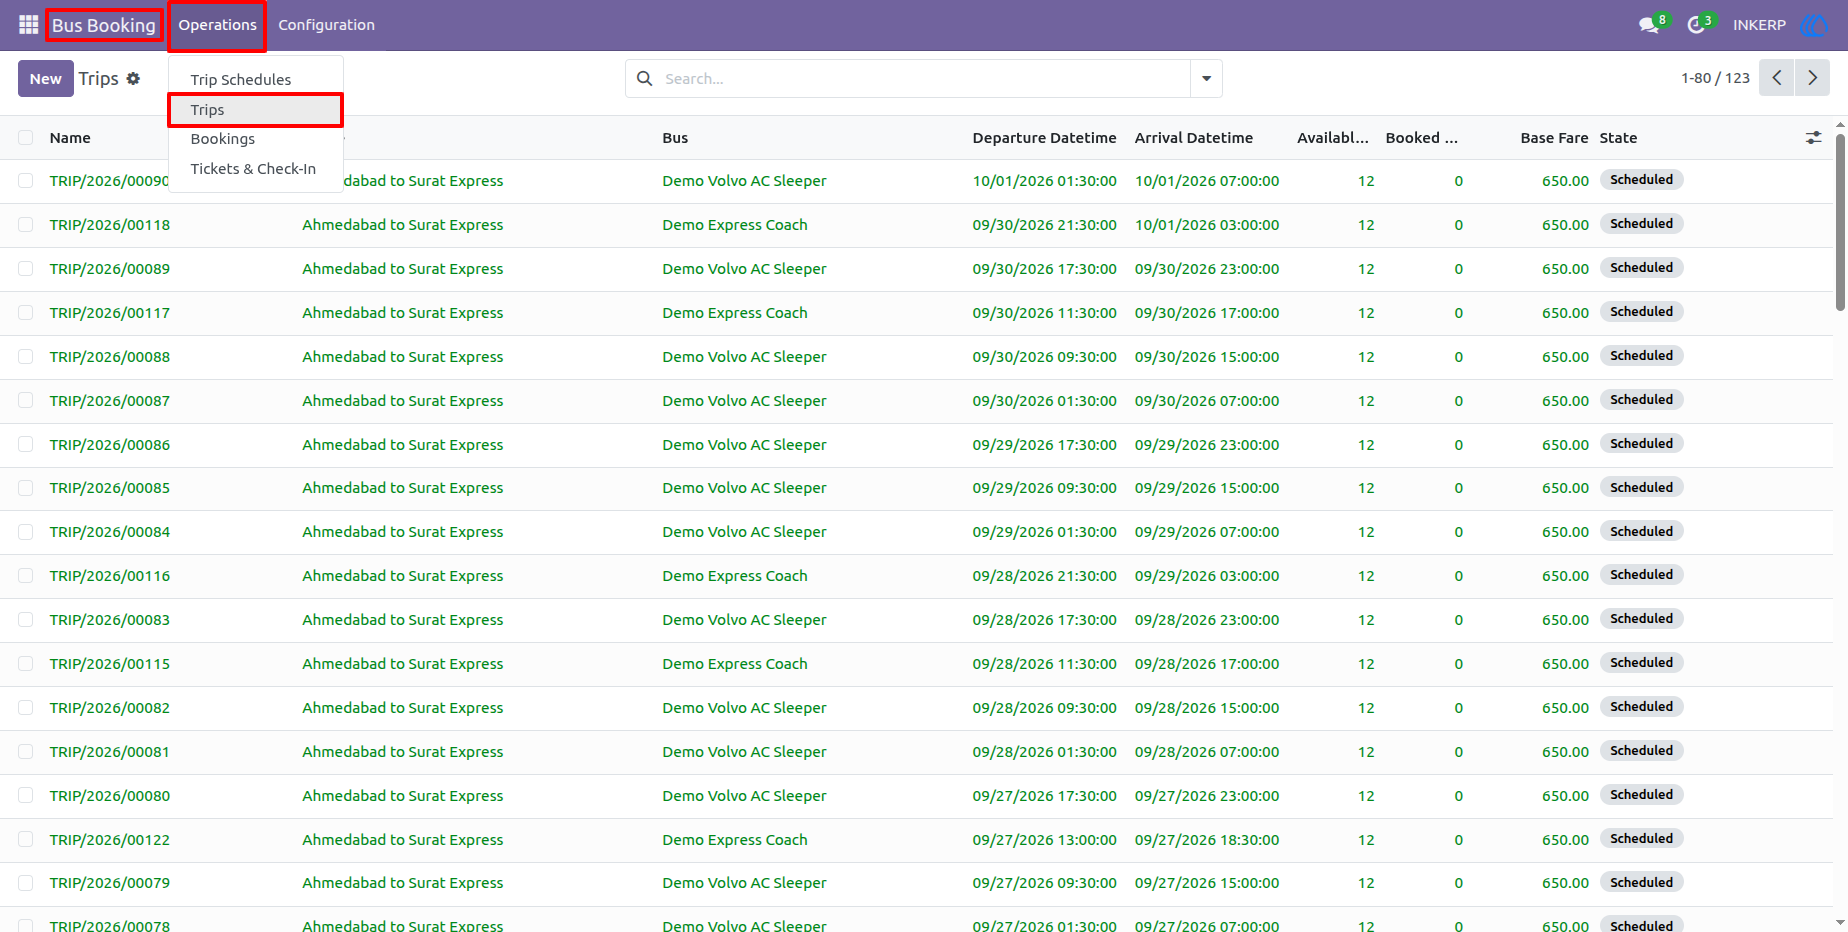Go to previous page of trips

click(1777, 78)
